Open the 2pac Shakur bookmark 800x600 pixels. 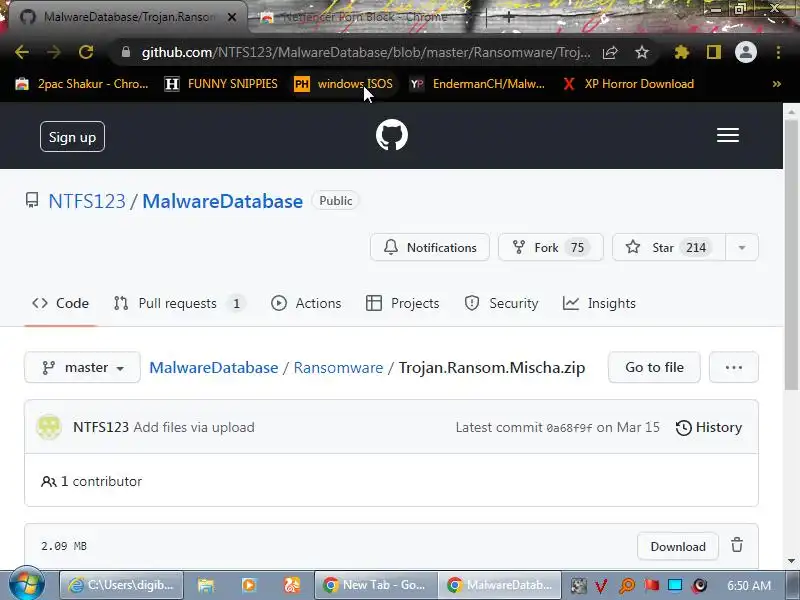pyautogui.click(x=82, y=84)
